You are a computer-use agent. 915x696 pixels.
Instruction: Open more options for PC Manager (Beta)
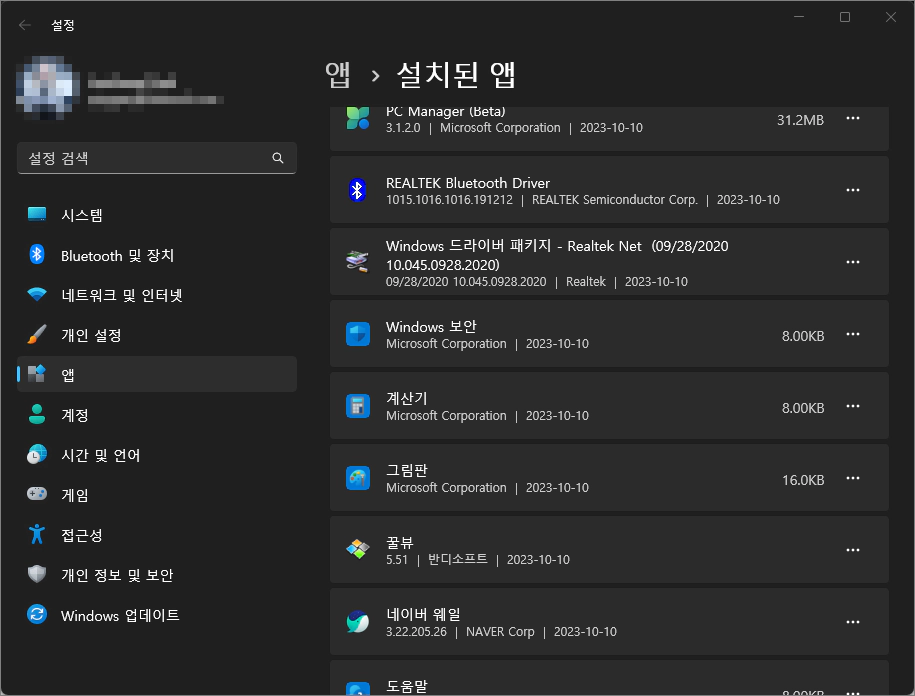click(853, 118)
